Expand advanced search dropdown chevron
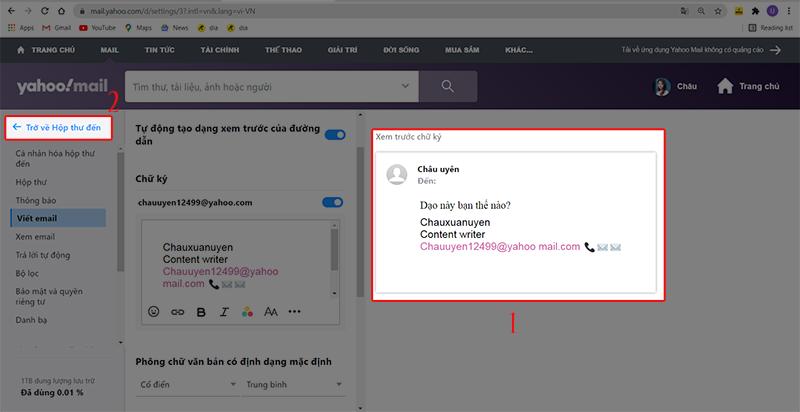Screen dimensions: 800x412 click(406, 86)
